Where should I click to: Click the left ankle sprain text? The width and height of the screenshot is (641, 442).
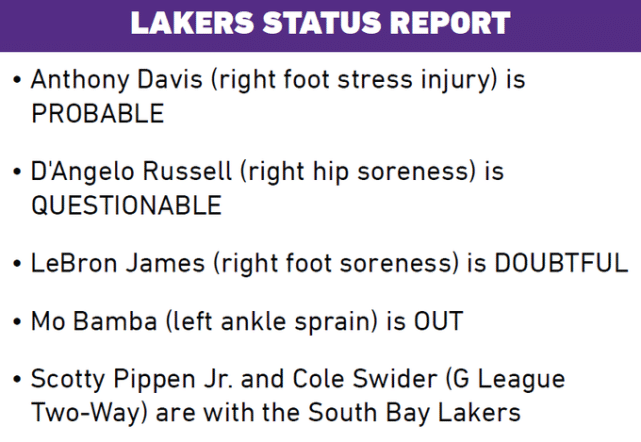coord(272,321)
